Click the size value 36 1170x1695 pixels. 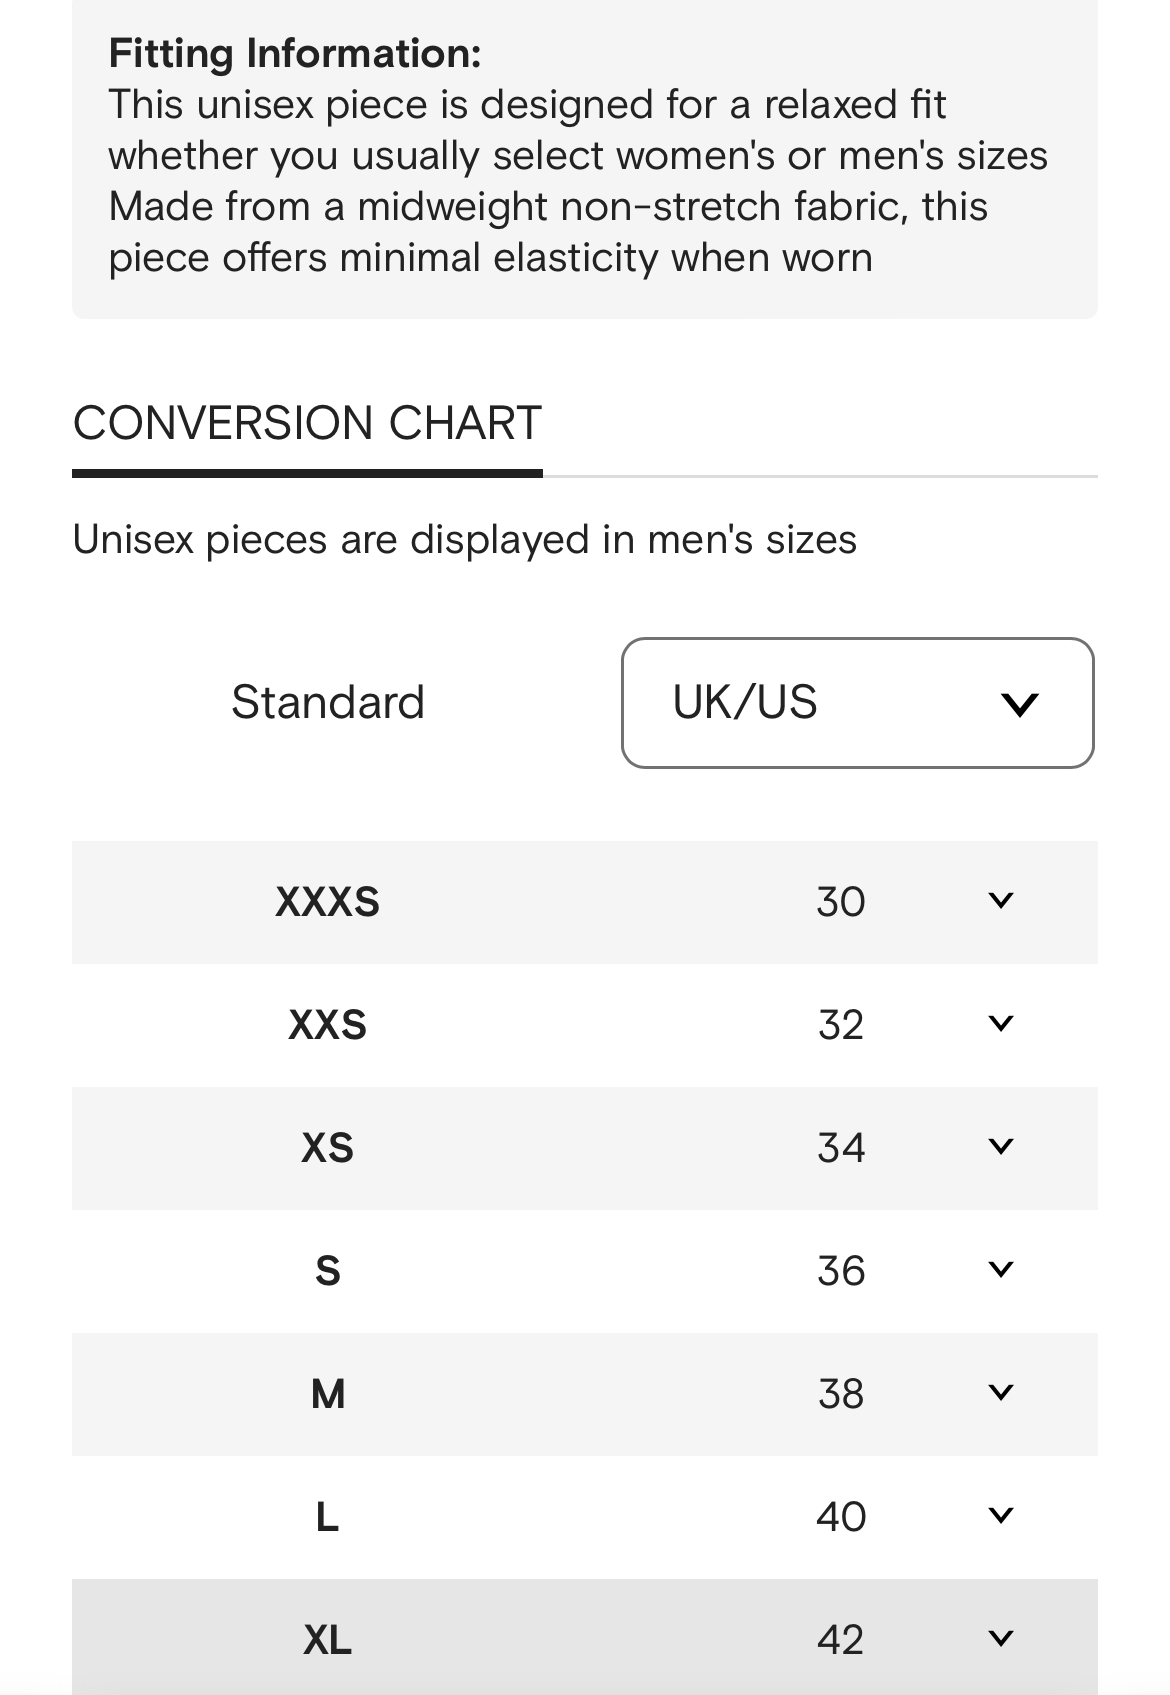tap(840, 1271)
